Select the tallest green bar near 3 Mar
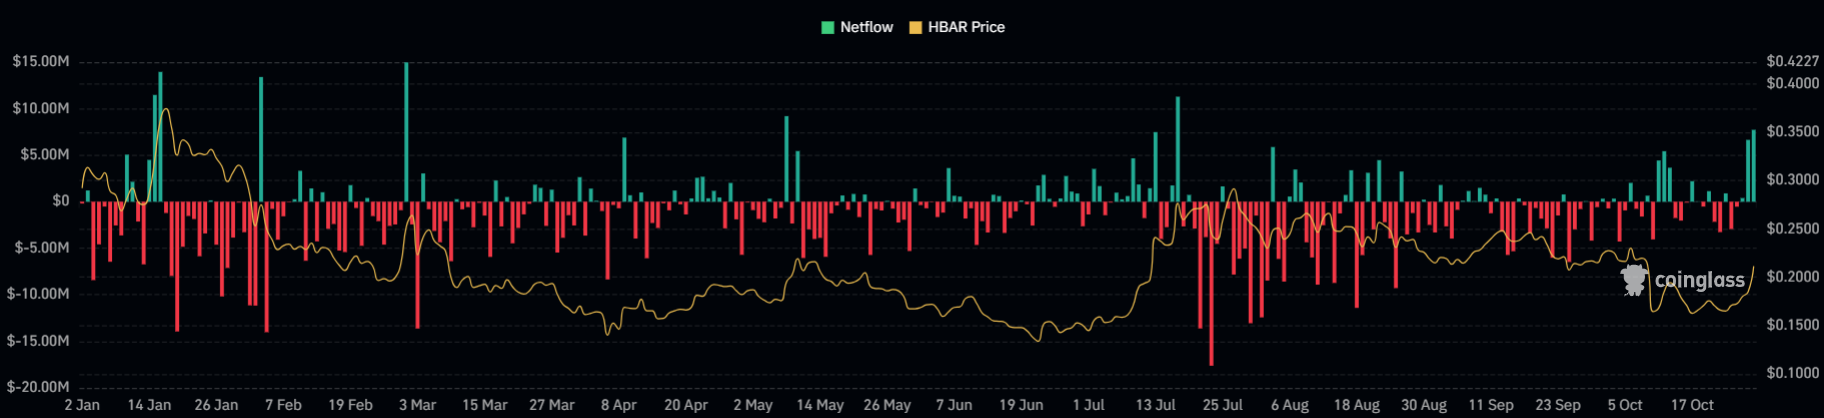The image size is (1824, 418). [x=406, y=130]
